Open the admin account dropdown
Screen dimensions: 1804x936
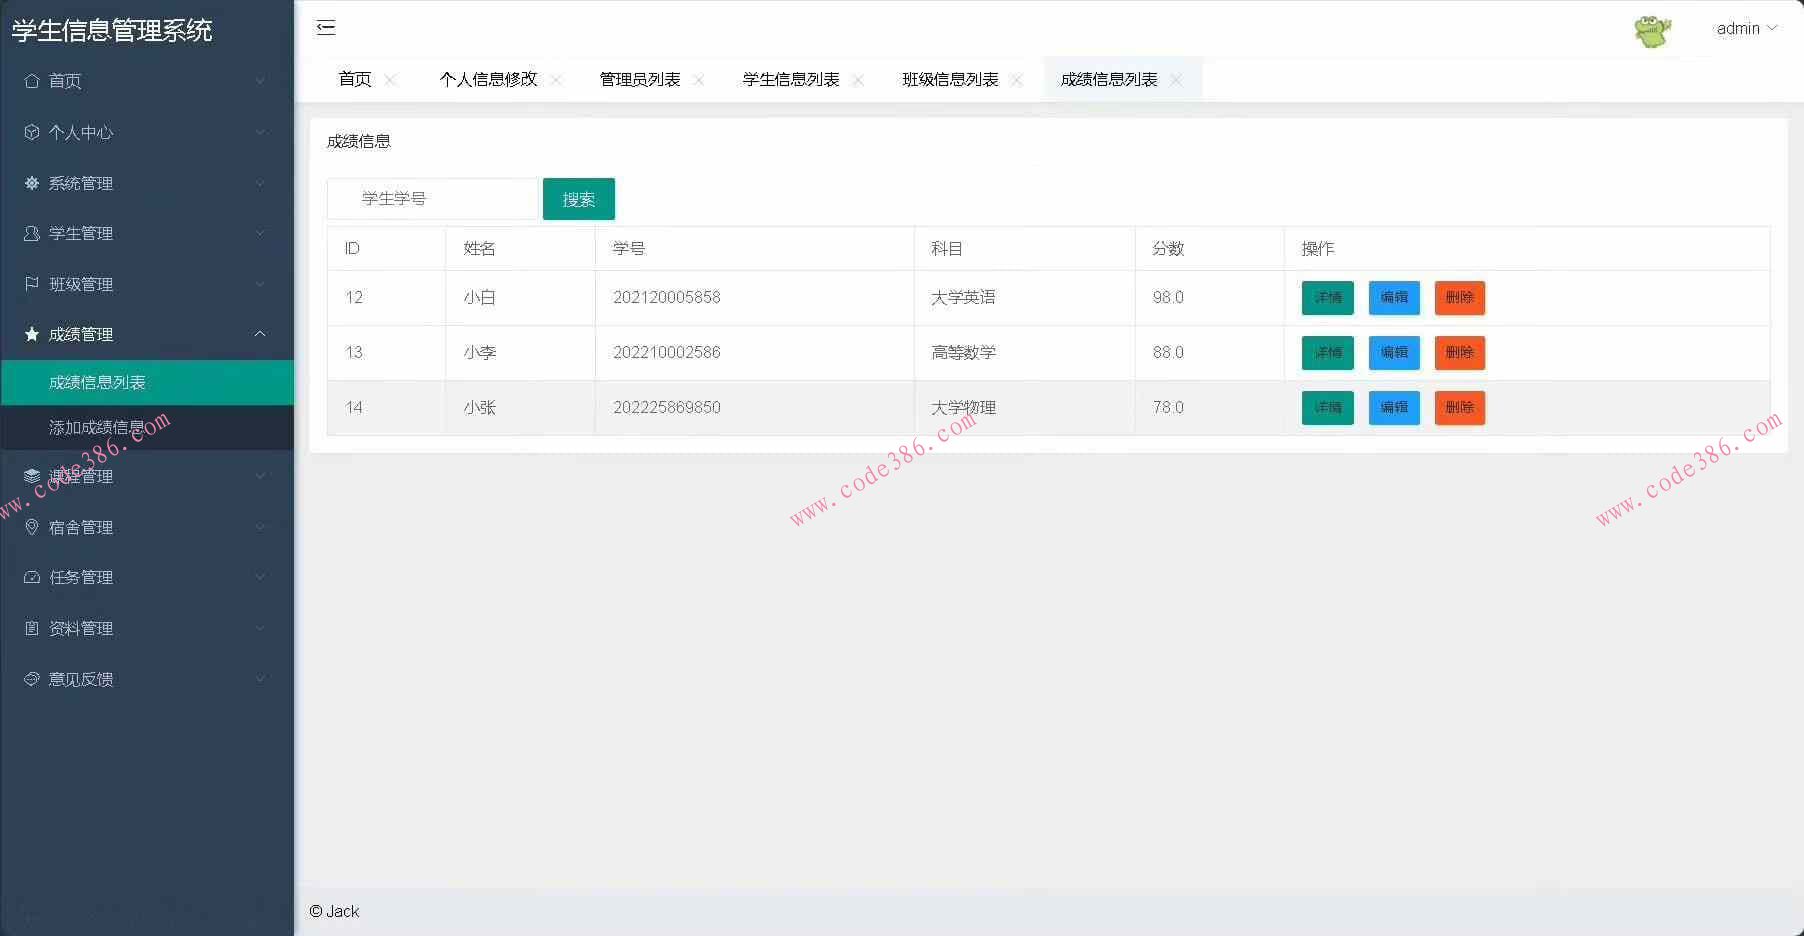(x=1747, y=28)
